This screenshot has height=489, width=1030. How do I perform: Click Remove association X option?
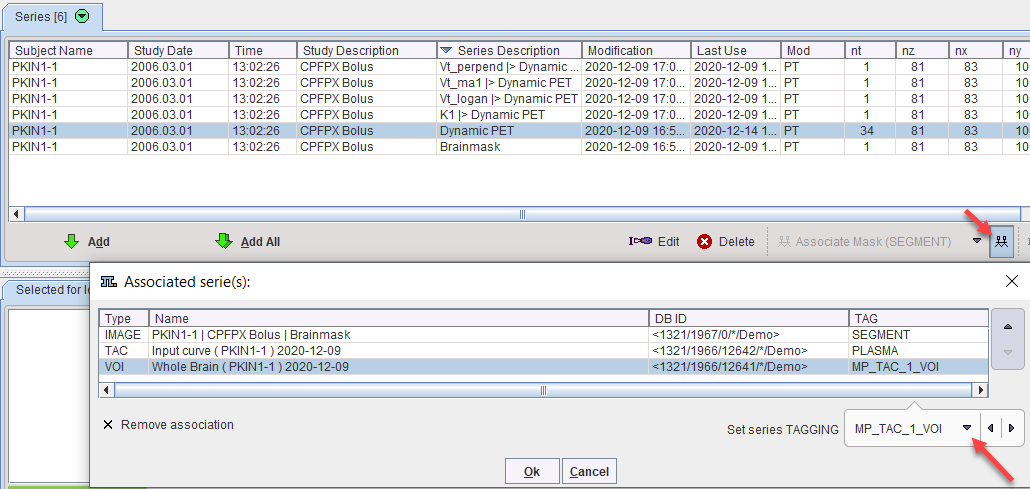(168, 425)
